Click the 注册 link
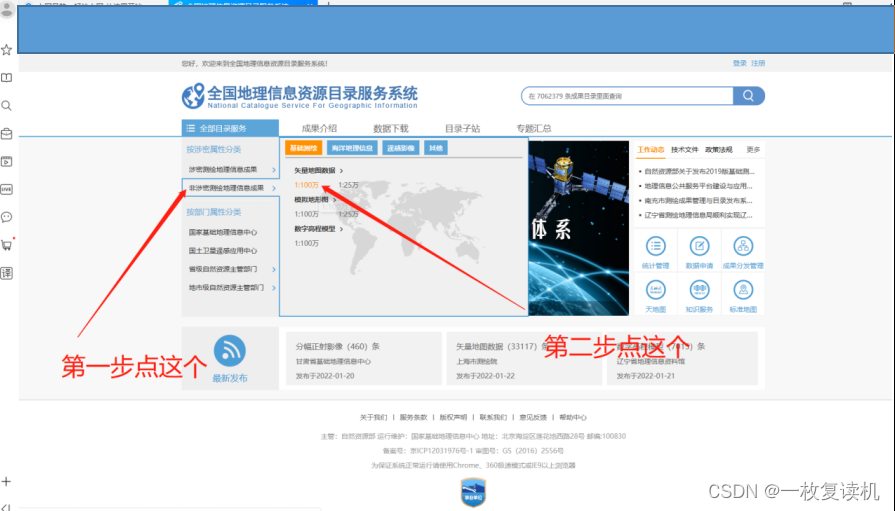The height and width of the screenshot is (511, 895). [x=758, y=63]
